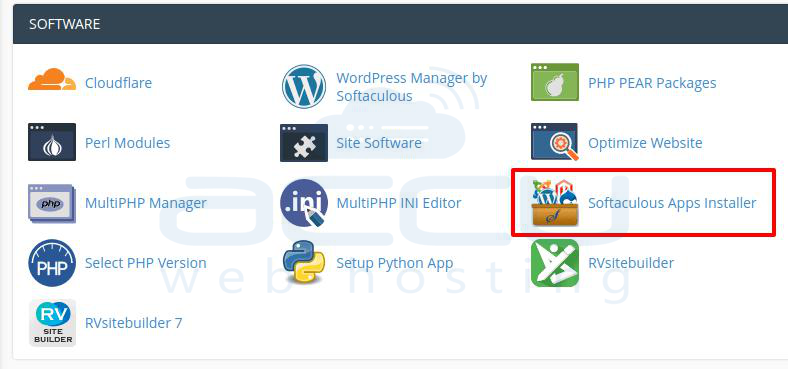Open the Optimize Website magnifier icon

pyautogui.click(x=555, y=142)
